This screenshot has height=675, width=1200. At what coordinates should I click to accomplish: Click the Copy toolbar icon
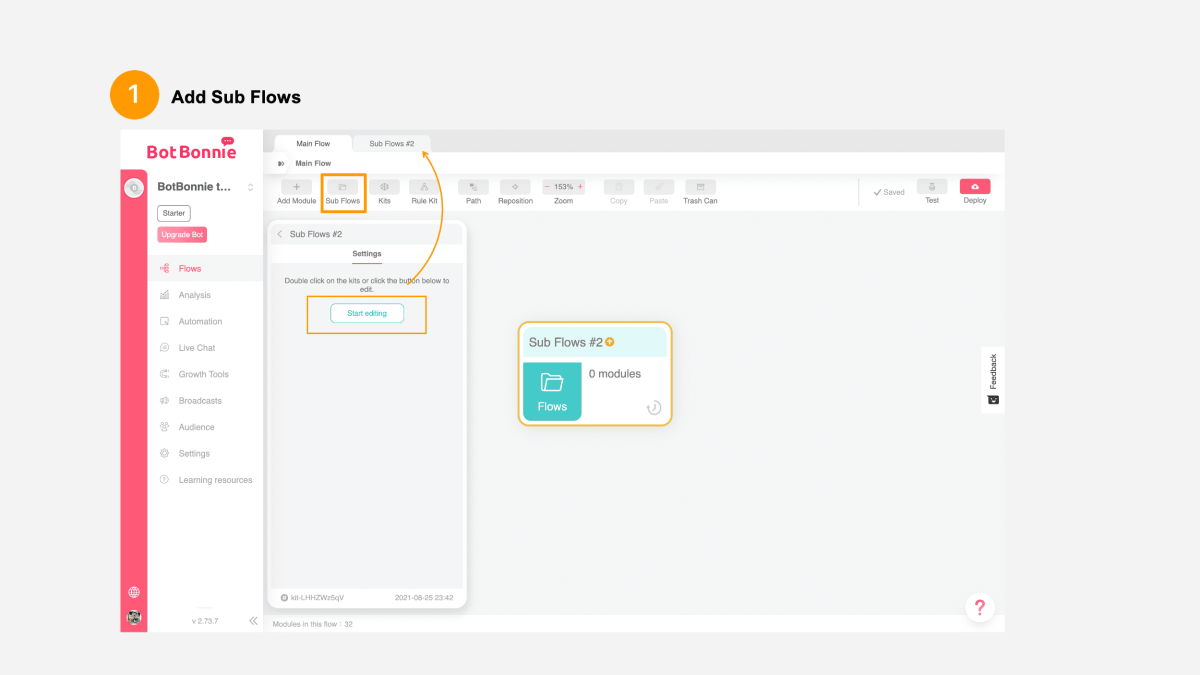[619, 187]
